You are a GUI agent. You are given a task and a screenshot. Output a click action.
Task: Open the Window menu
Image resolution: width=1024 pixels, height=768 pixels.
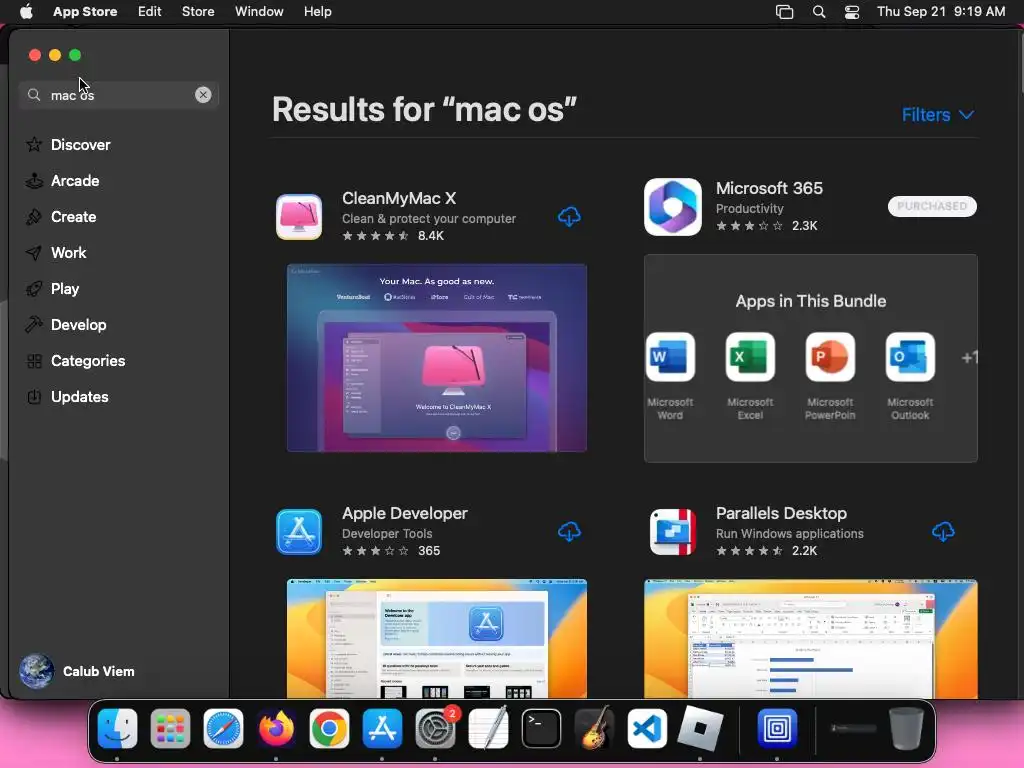point(259,12)
